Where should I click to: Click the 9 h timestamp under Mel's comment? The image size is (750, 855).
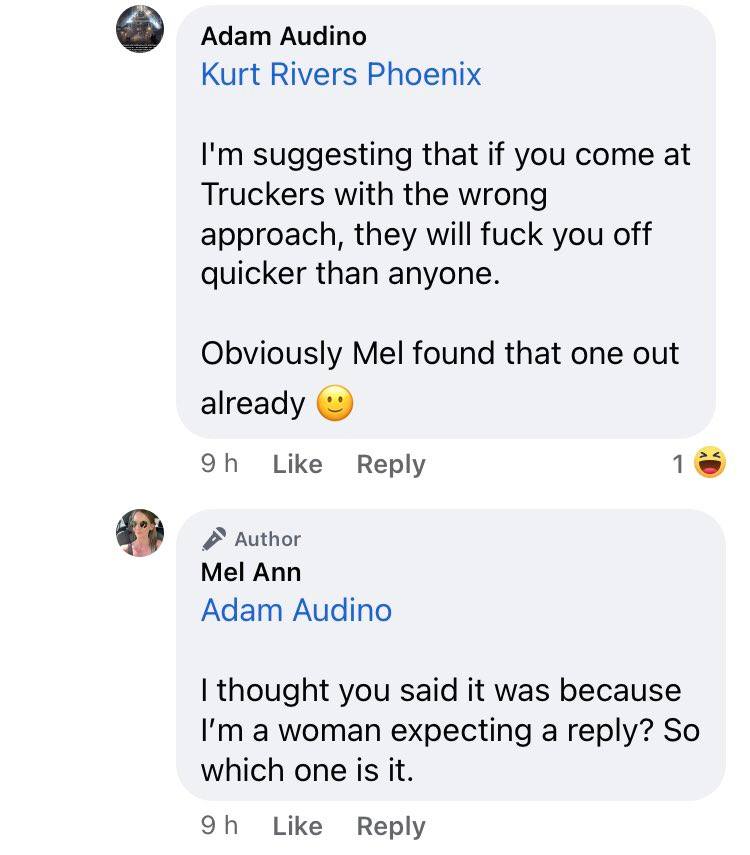(x=219, y=825)
